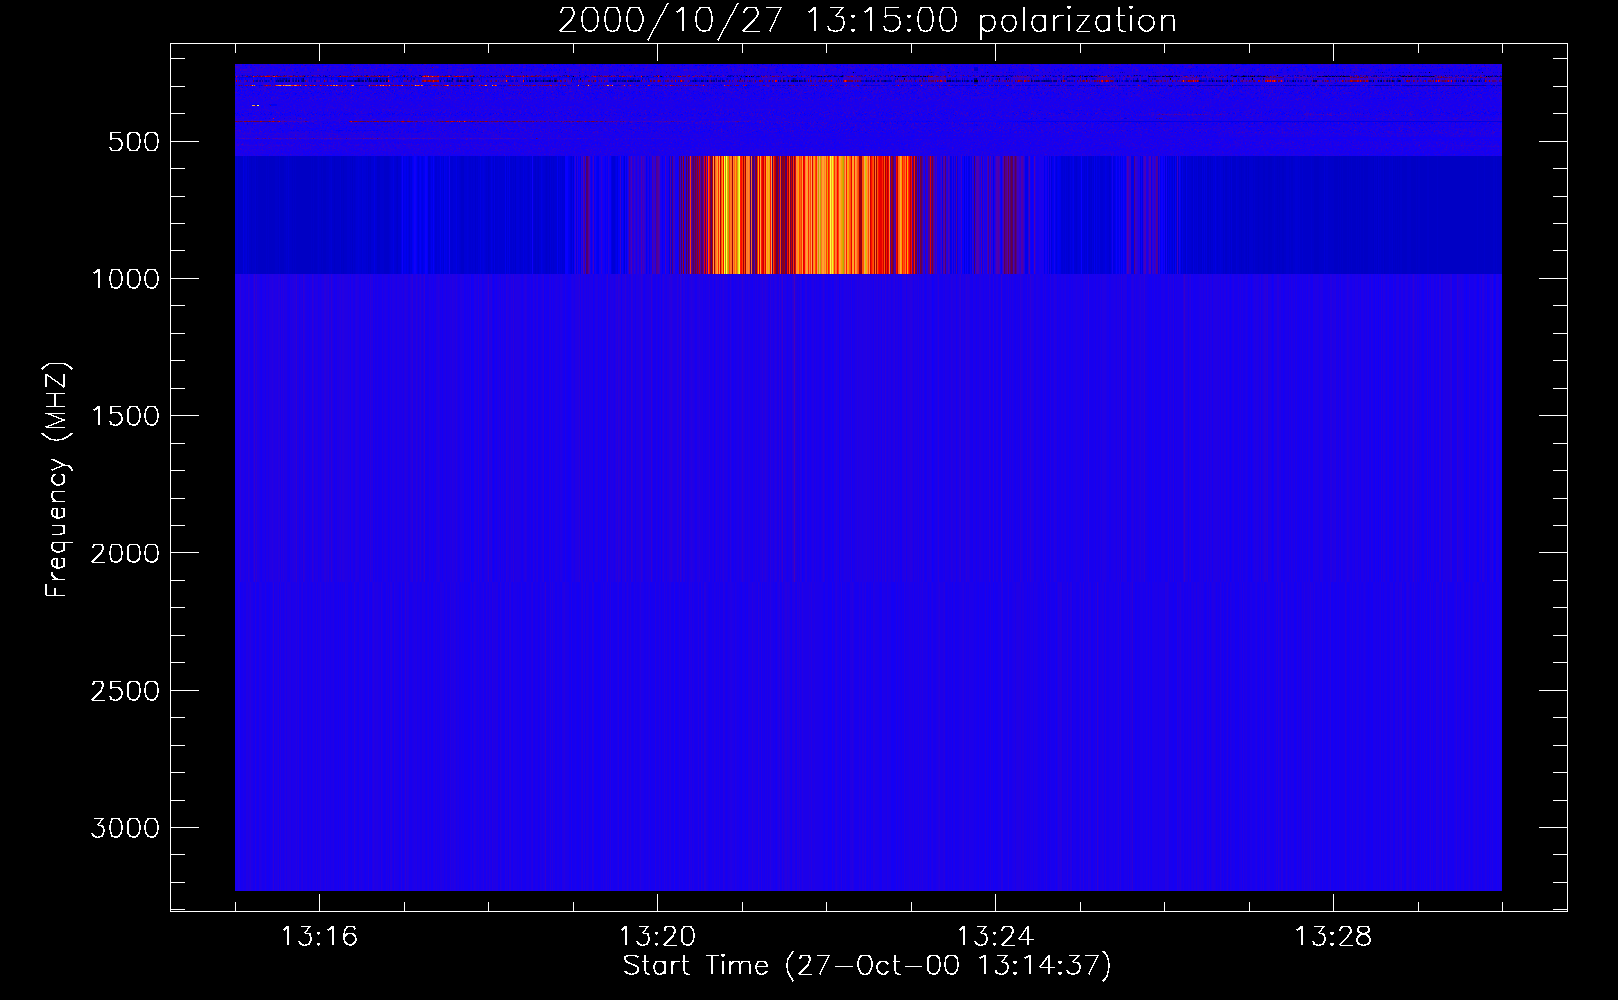Image resolution: width=1618 pixels, height=1000 pixels.
Task: Click the bright yellow-red burst in the spectrogram
Action: tap(810, 215)
